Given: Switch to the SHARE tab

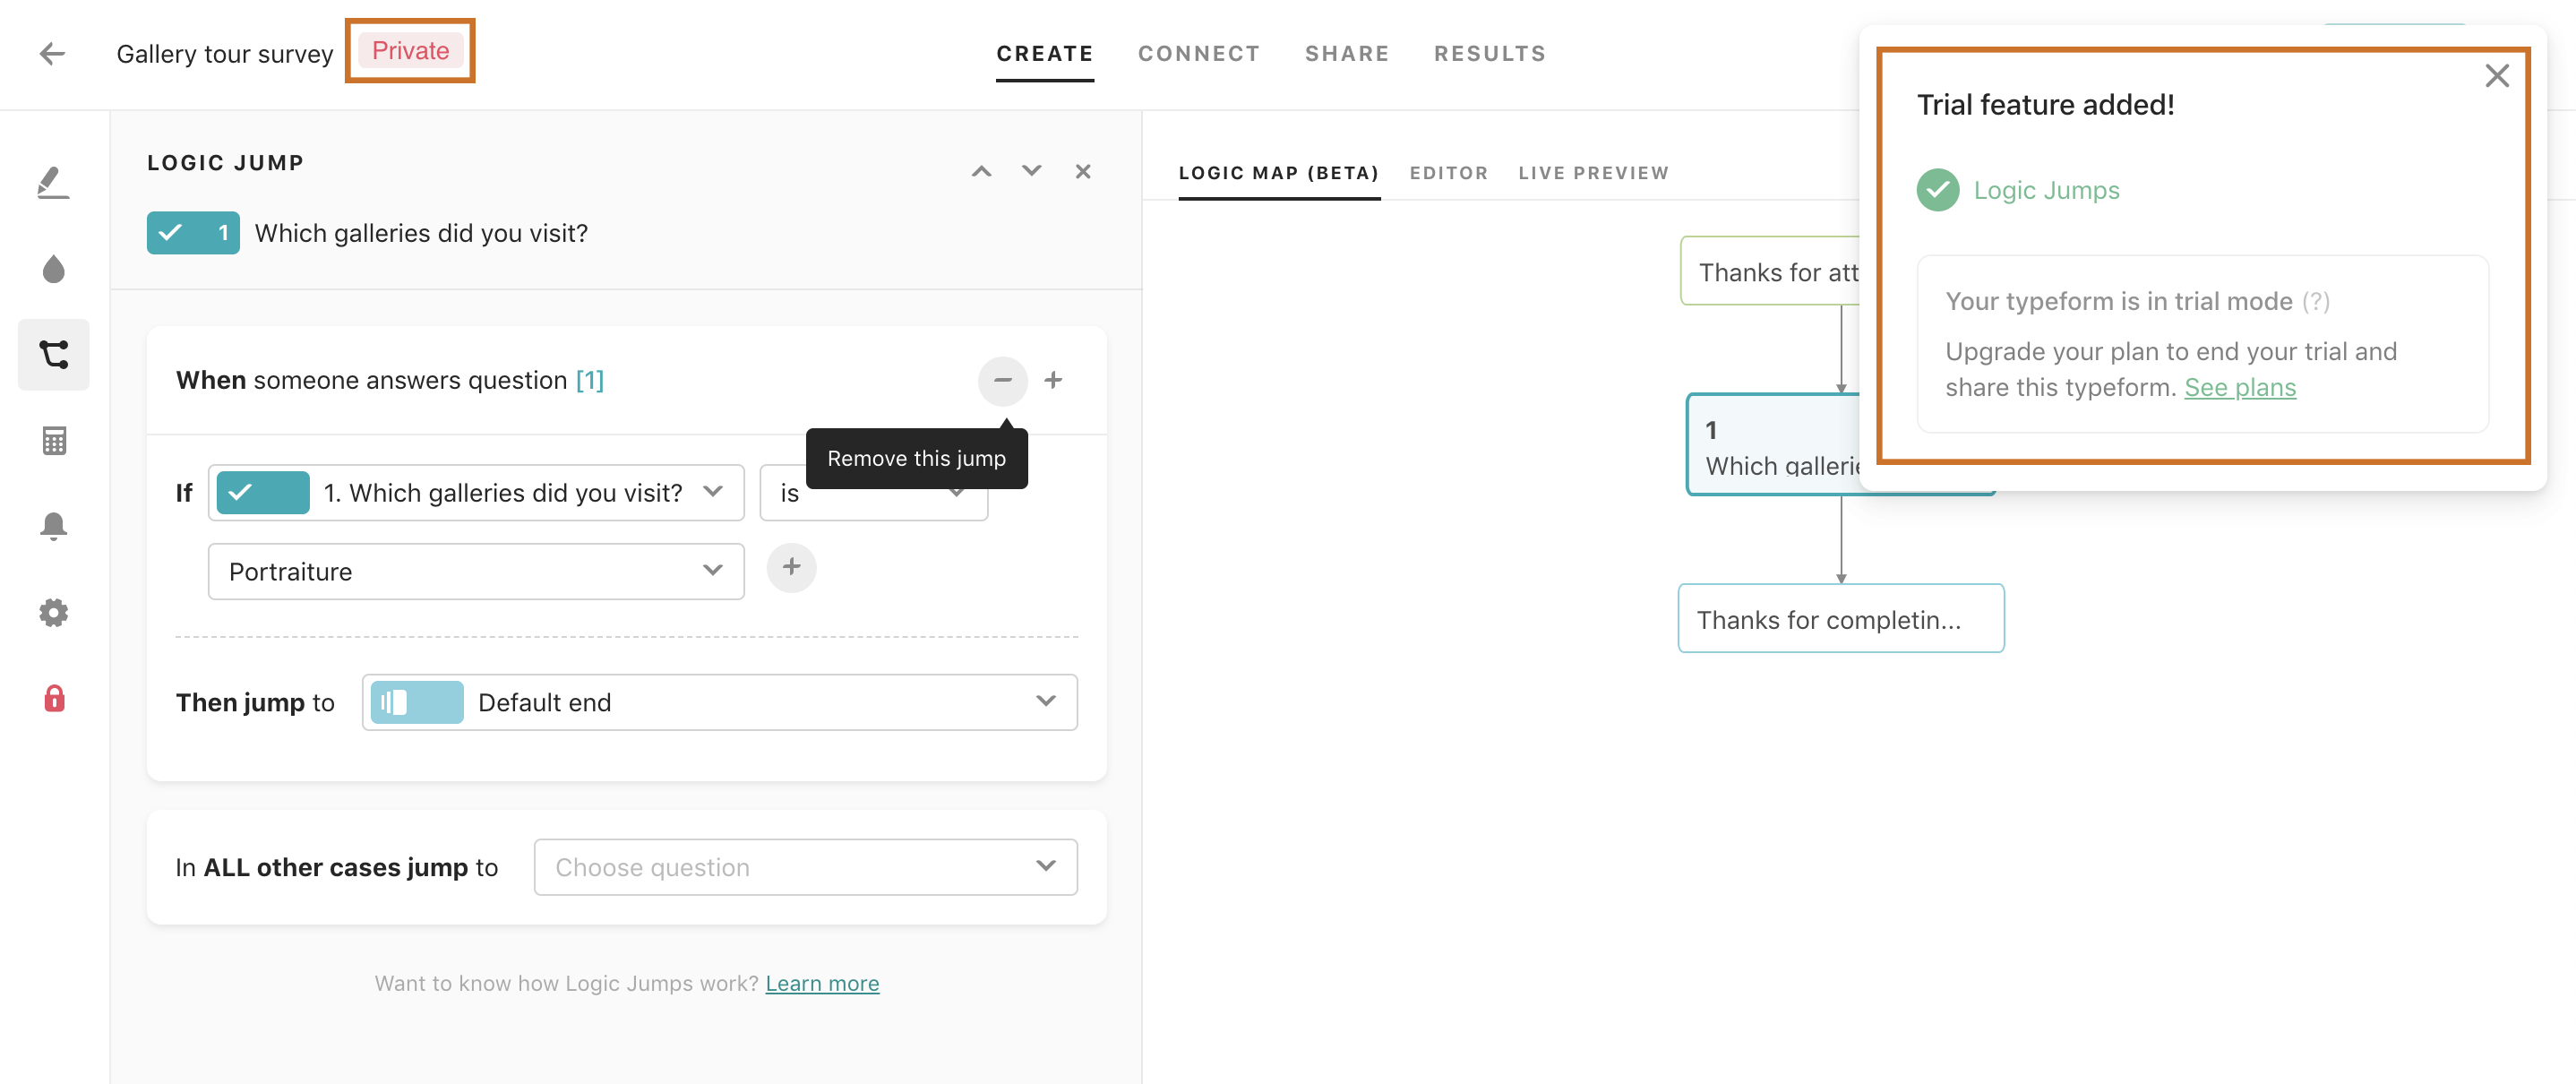Looking at the screenshot, I should (1346, 54).
